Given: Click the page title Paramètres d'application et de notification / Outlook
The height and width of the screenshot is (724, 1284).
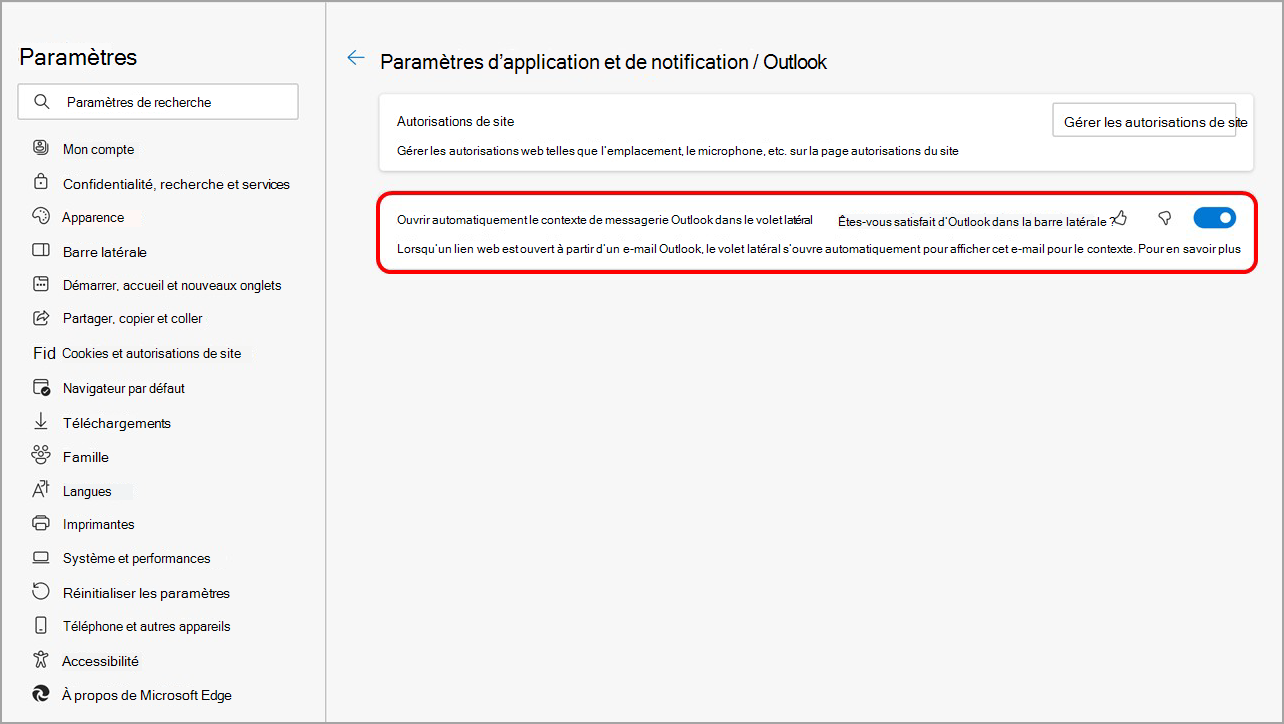Looking at the screenshot, I should [604, 62].
